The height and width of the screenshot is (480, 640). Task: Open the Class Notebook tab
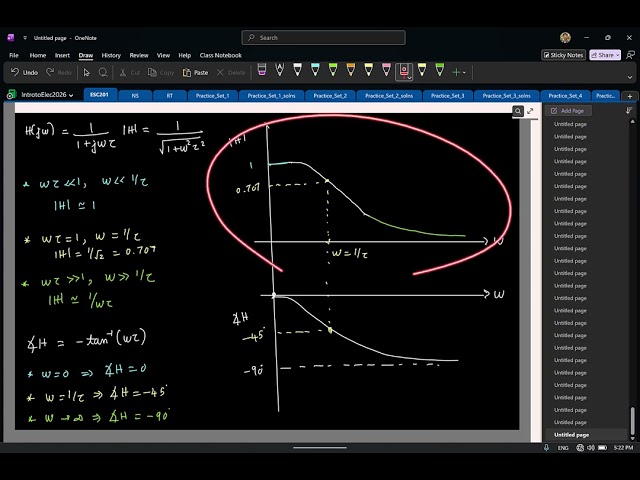[220, 55]
